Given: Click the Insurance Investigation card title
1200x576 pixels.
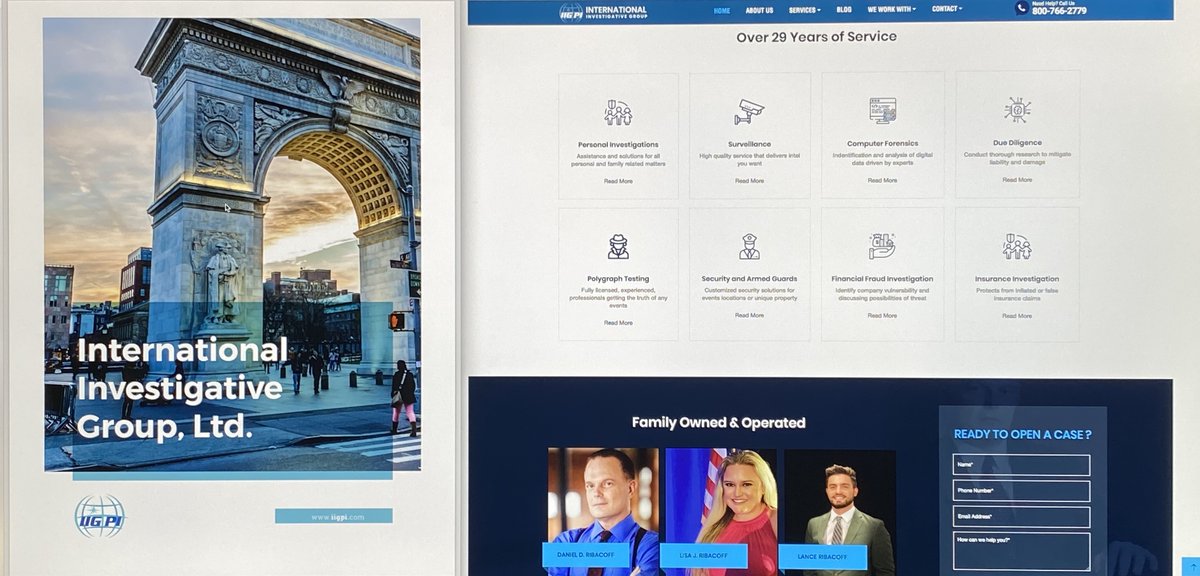Looking at the screenshot, I should (1017, 279).
